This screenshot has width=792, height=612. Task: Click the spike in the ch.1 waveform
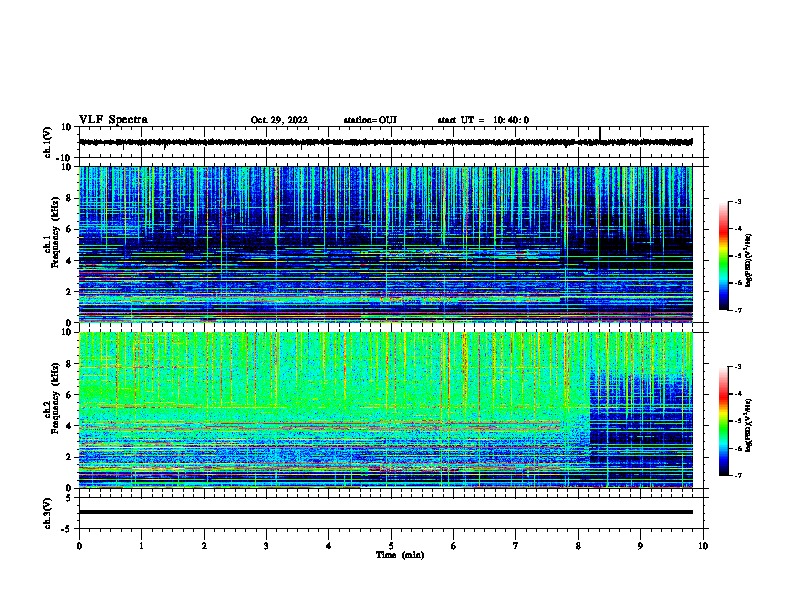point(600,133)
